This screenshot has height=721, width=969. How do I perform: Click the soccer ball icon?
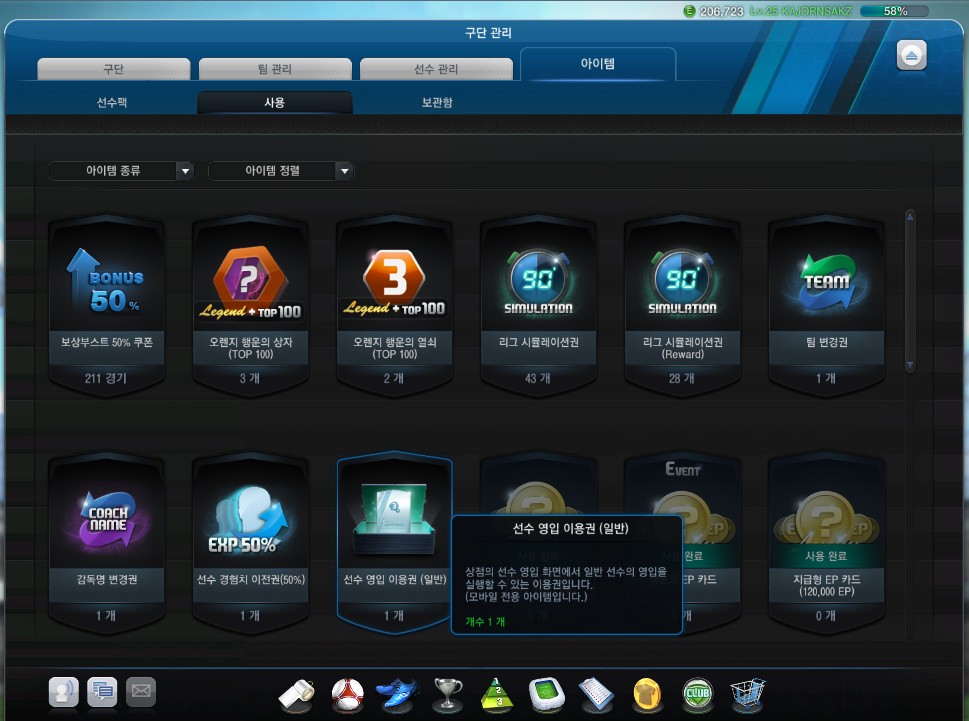pyautogui.click(x=347, y=695)
